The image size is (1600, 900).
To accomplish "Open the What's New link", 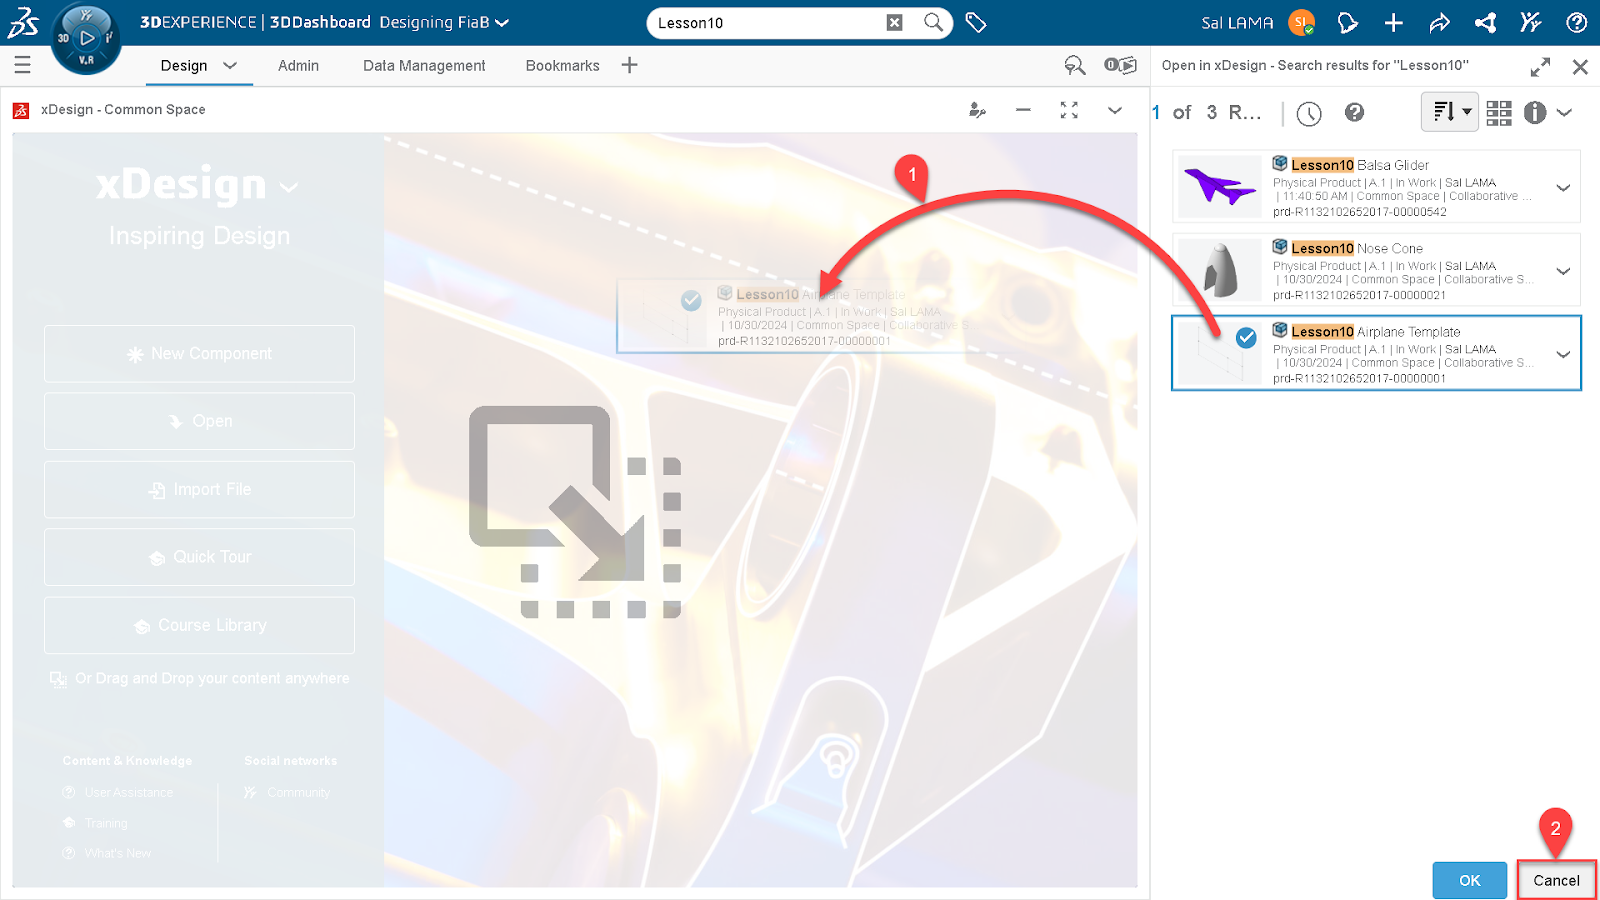I will point(117,853).
